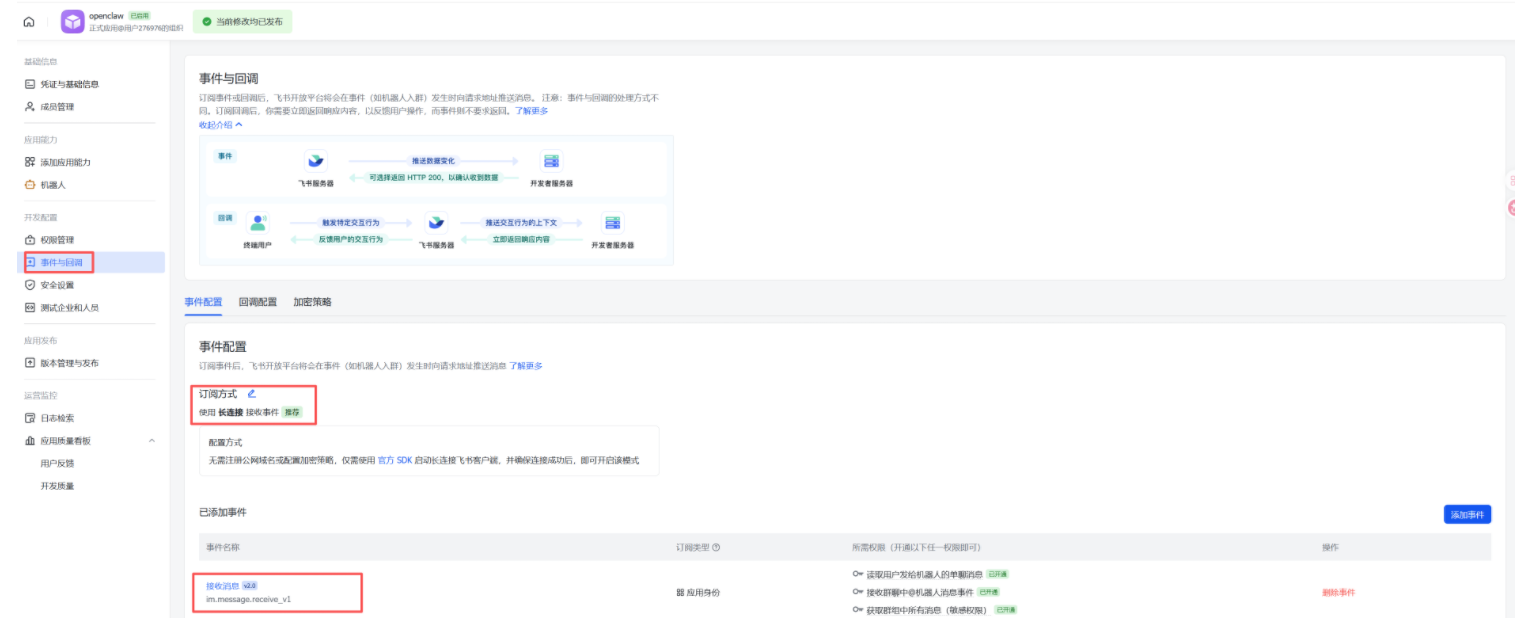Open 成员管理 in the sidebar
This screenshot has height=633, width=1515.
[x=57, y=107]
